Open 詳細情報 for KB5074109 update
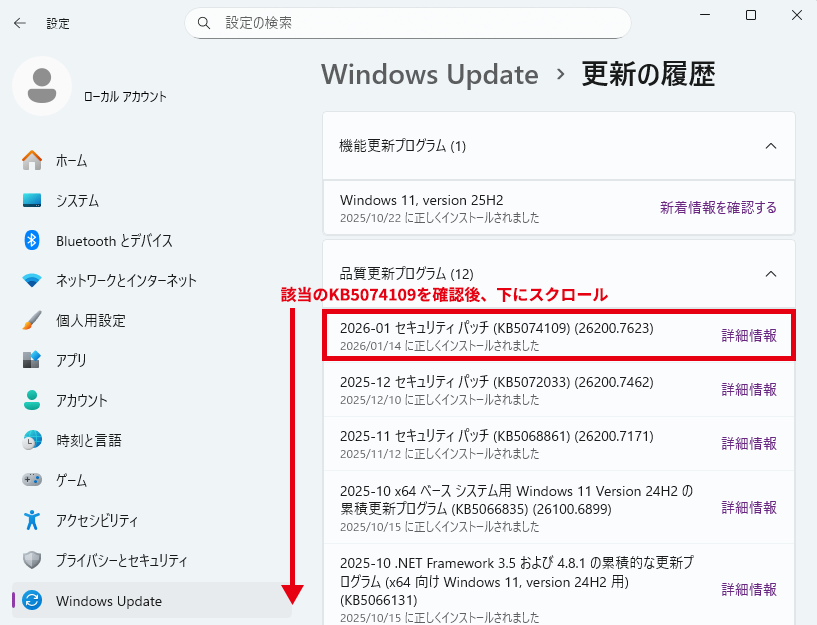 click(749, 335)
